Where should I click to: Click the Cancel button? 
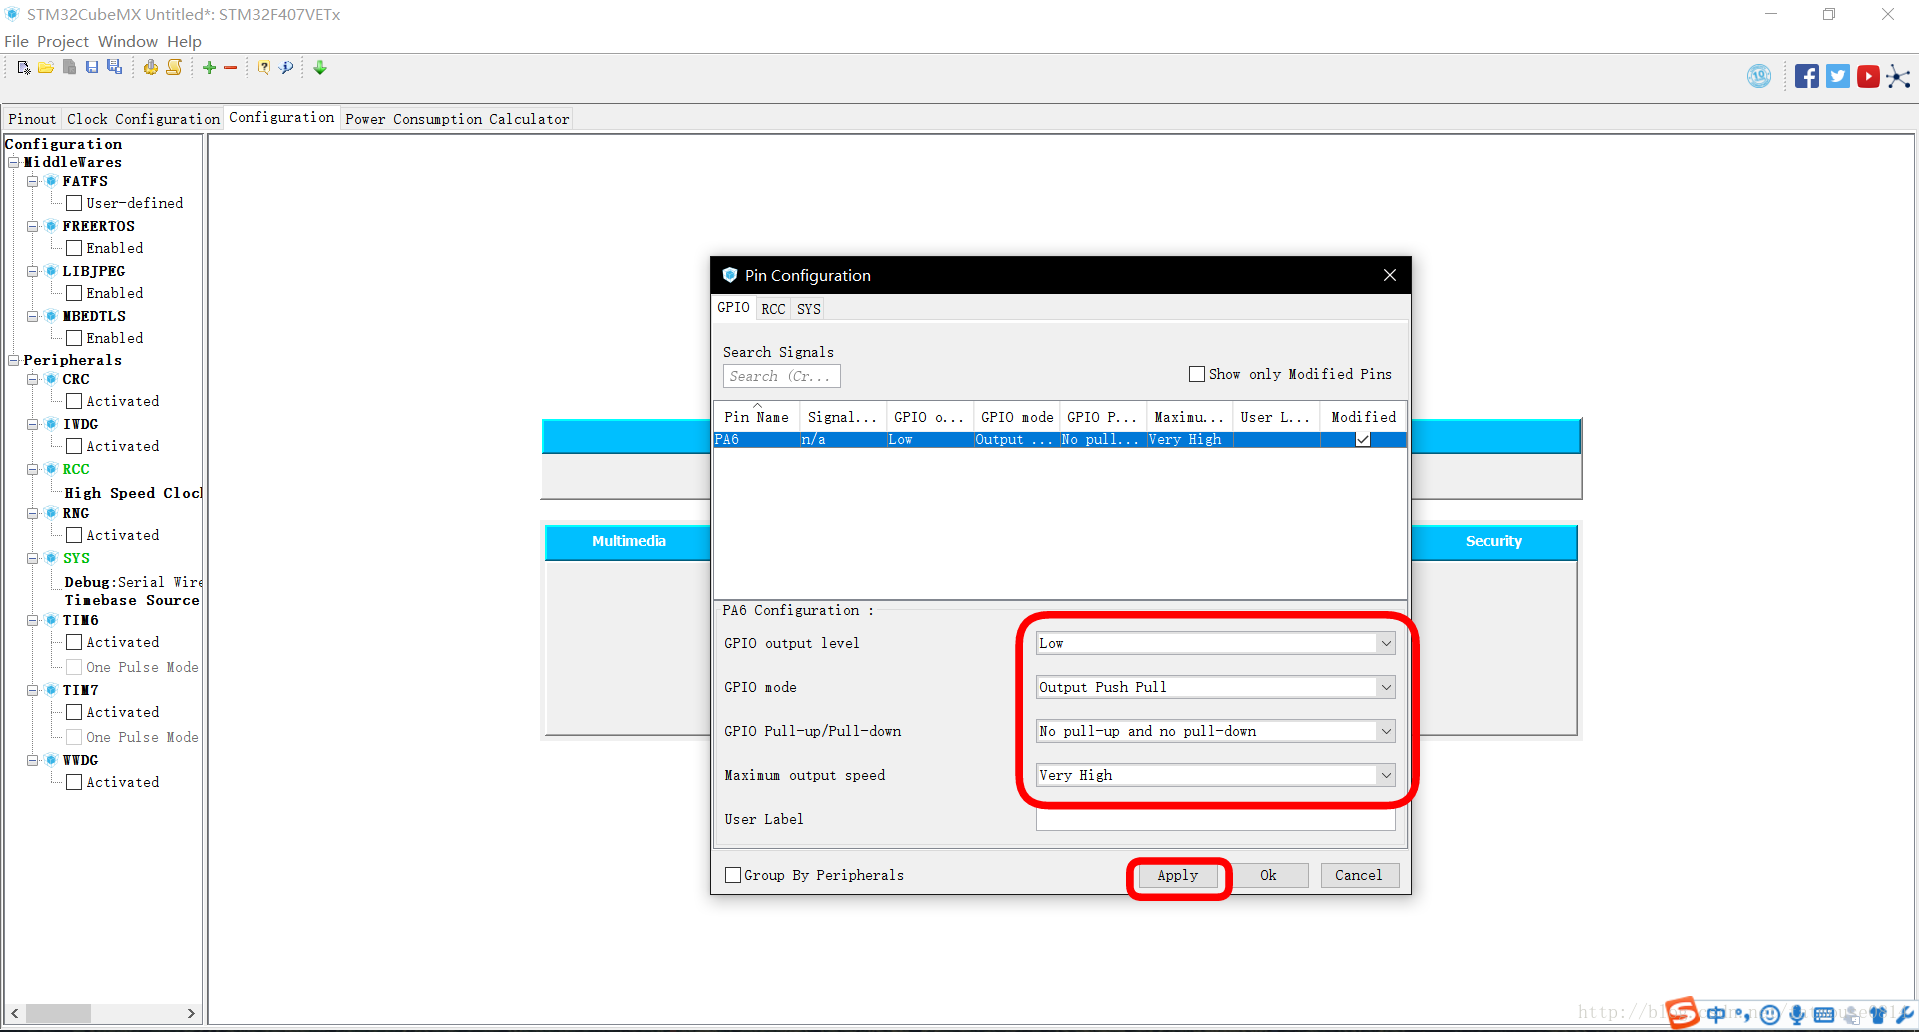tap(1359, 875)
